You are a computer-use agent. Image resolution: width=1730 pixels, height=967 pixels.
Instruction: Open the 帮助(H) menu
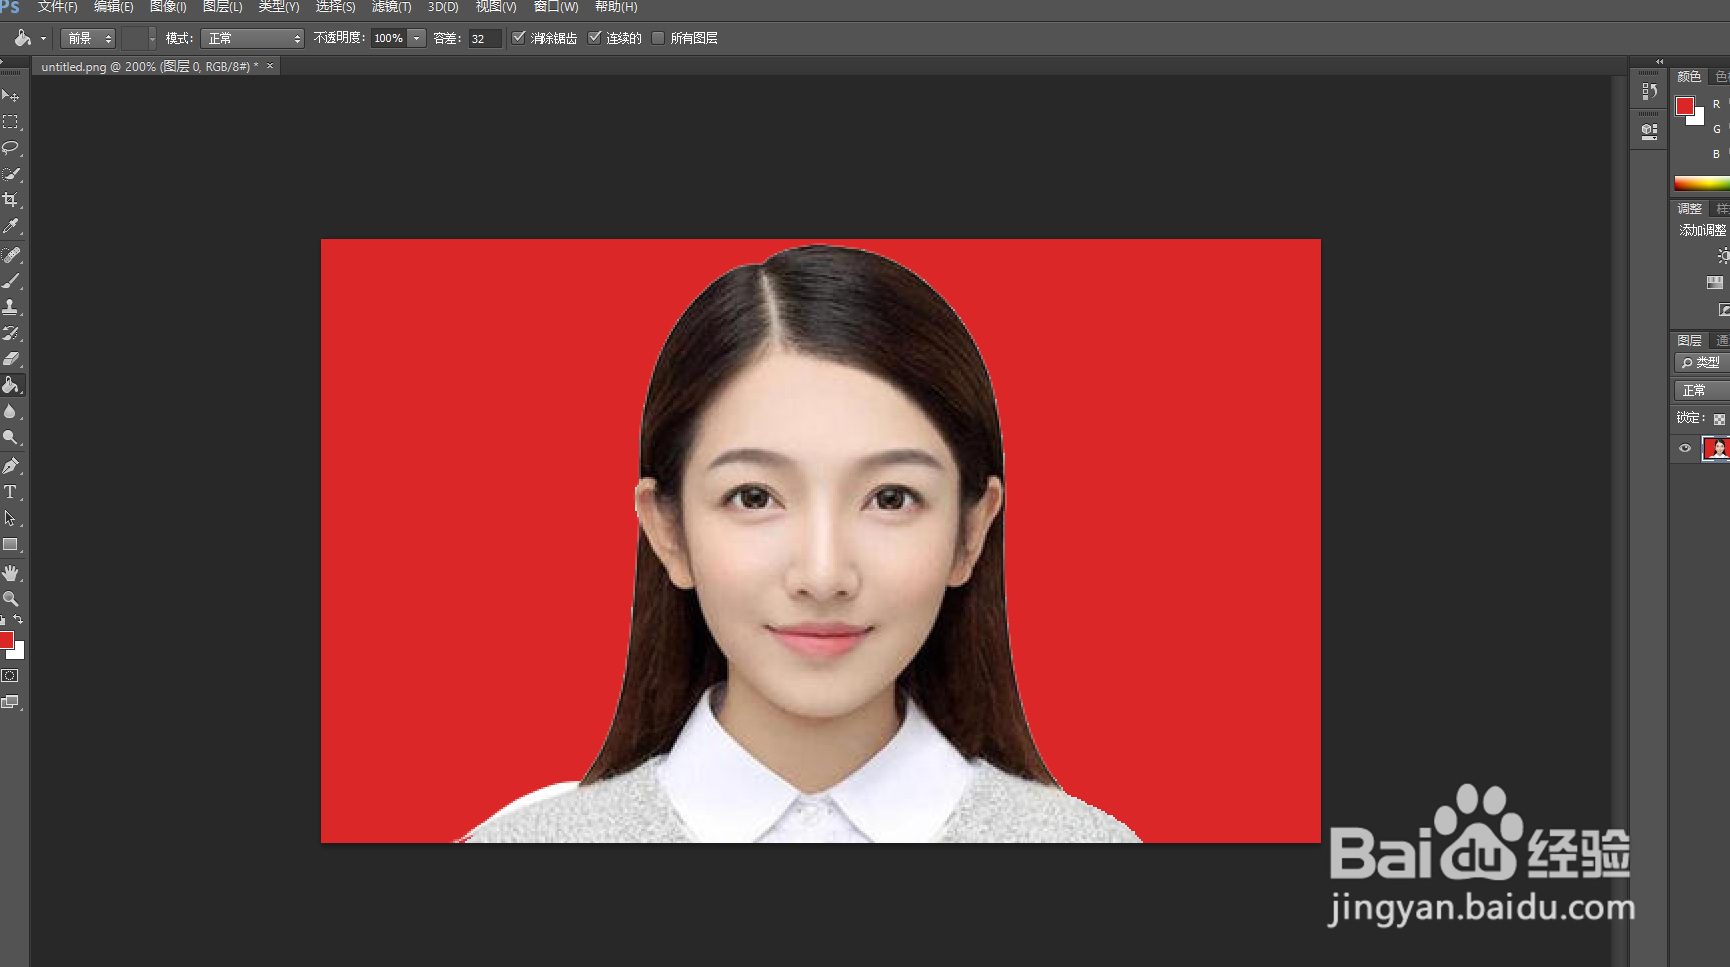616,7
